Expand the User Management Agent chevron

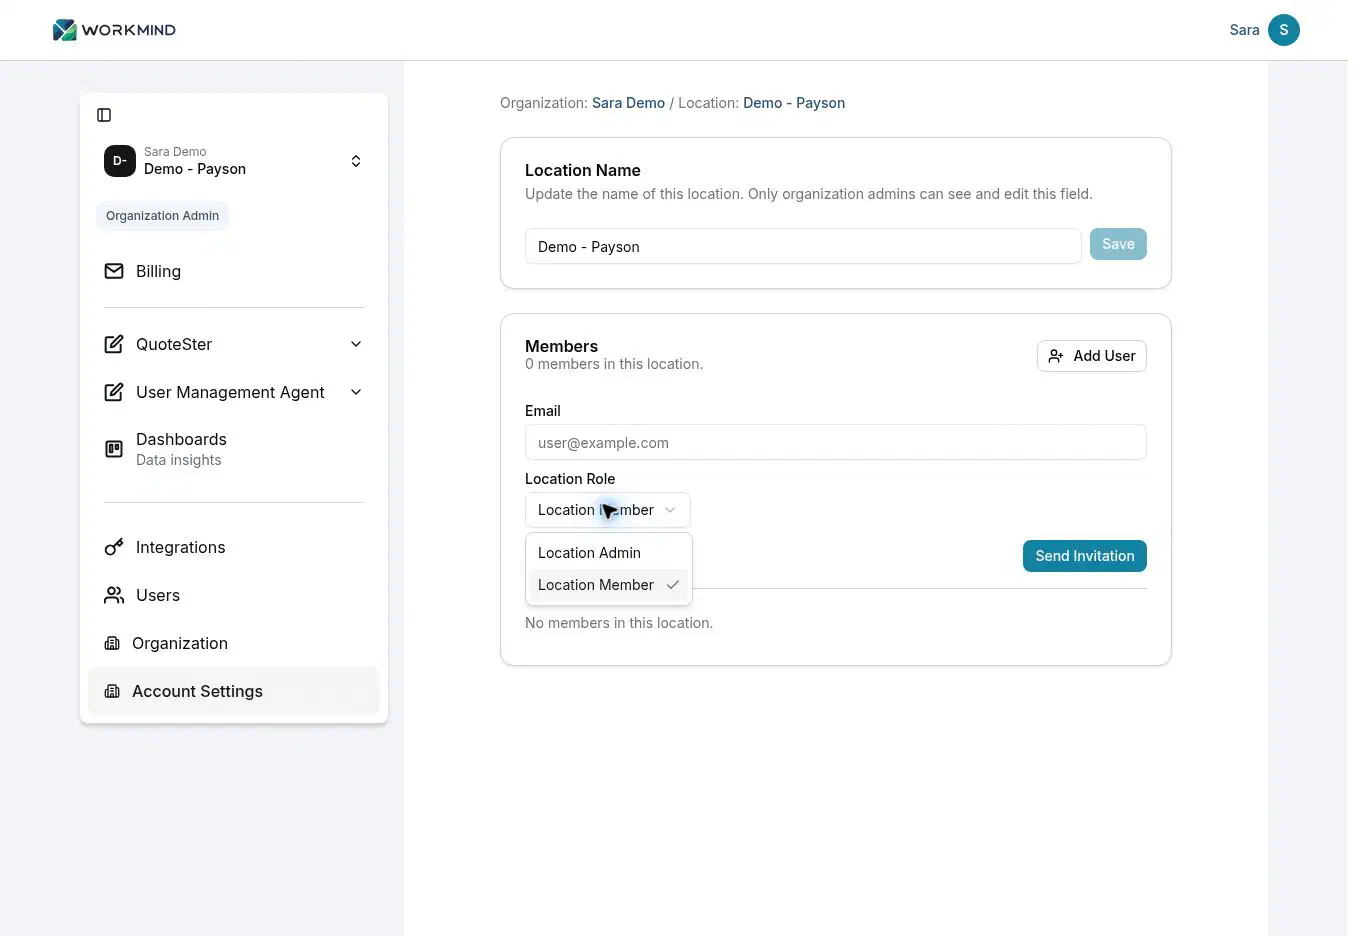(x=356, y=392)
